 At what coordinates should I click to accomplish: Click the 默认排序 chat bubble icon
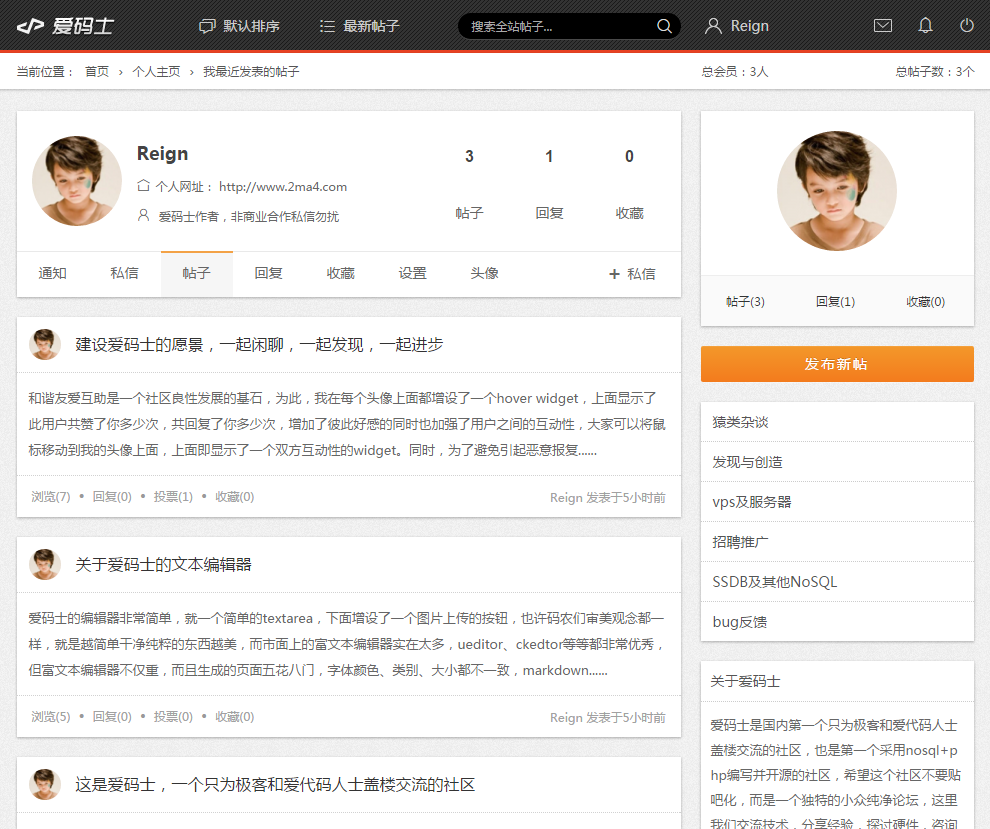[x=207, y=26]
